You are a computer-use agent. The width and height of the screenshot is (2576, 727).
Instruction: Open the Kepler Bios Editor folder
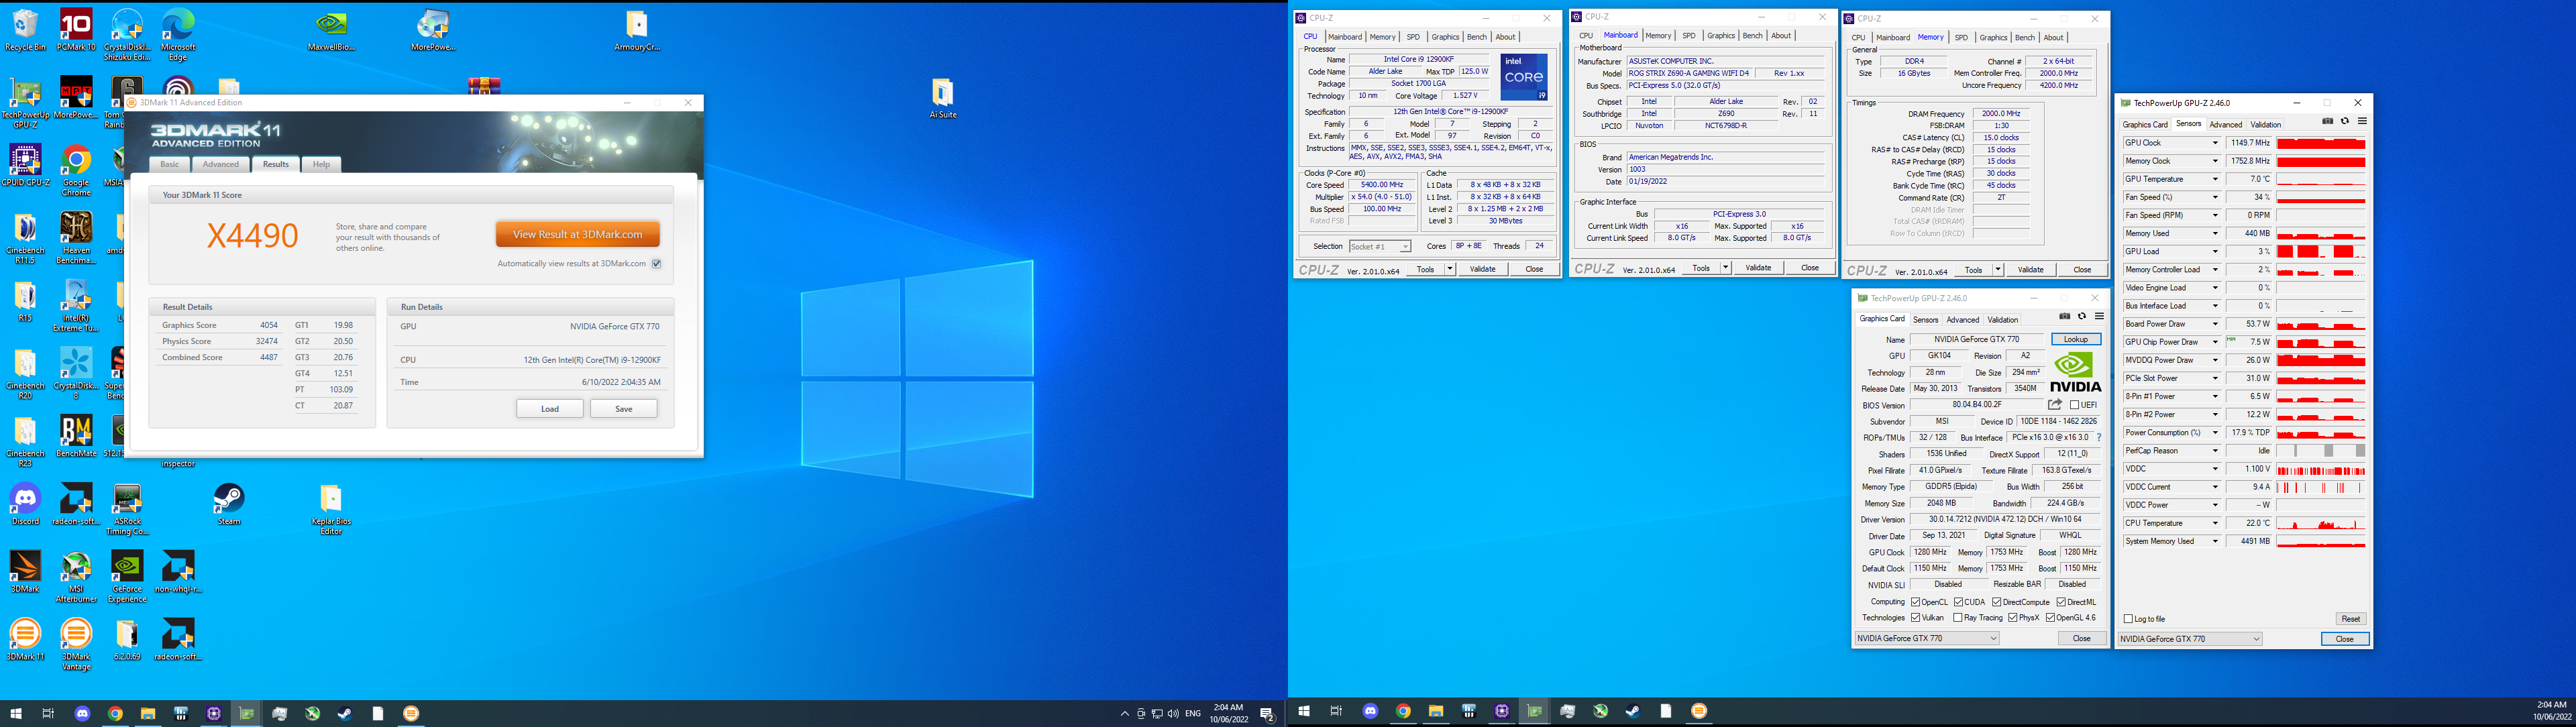pyautogui.click(x=331, y=510)
